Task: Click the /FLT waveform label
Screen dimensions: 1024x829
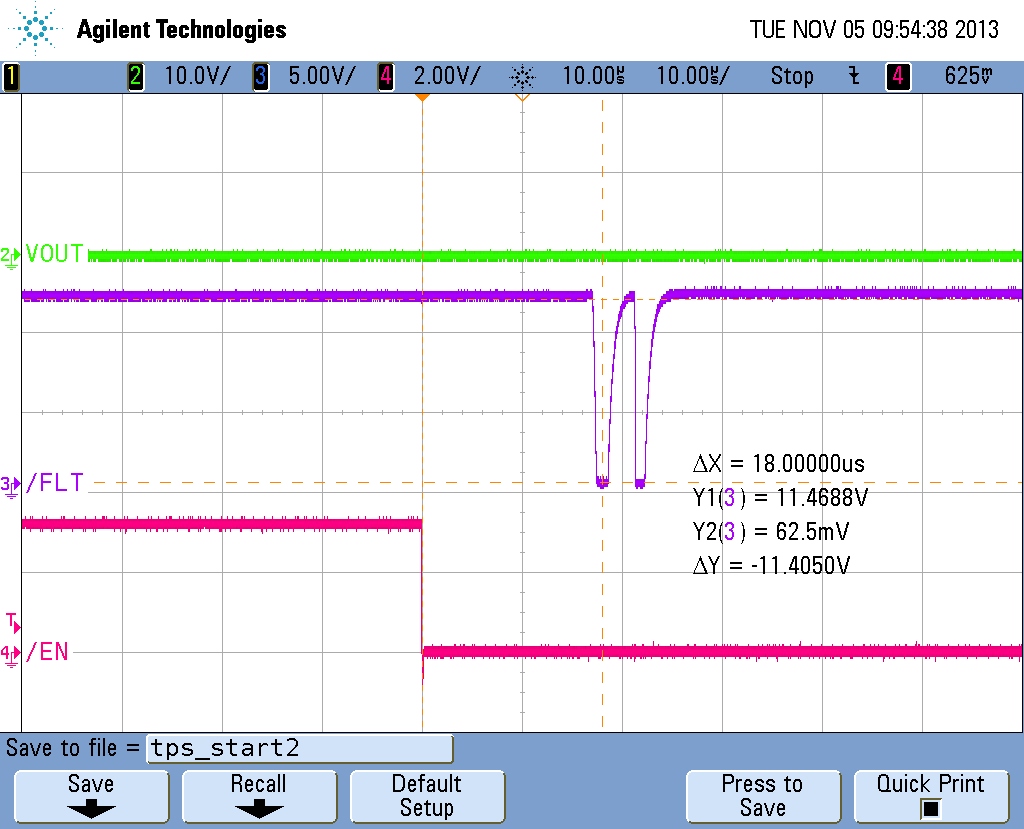Action: coord(54,483)
